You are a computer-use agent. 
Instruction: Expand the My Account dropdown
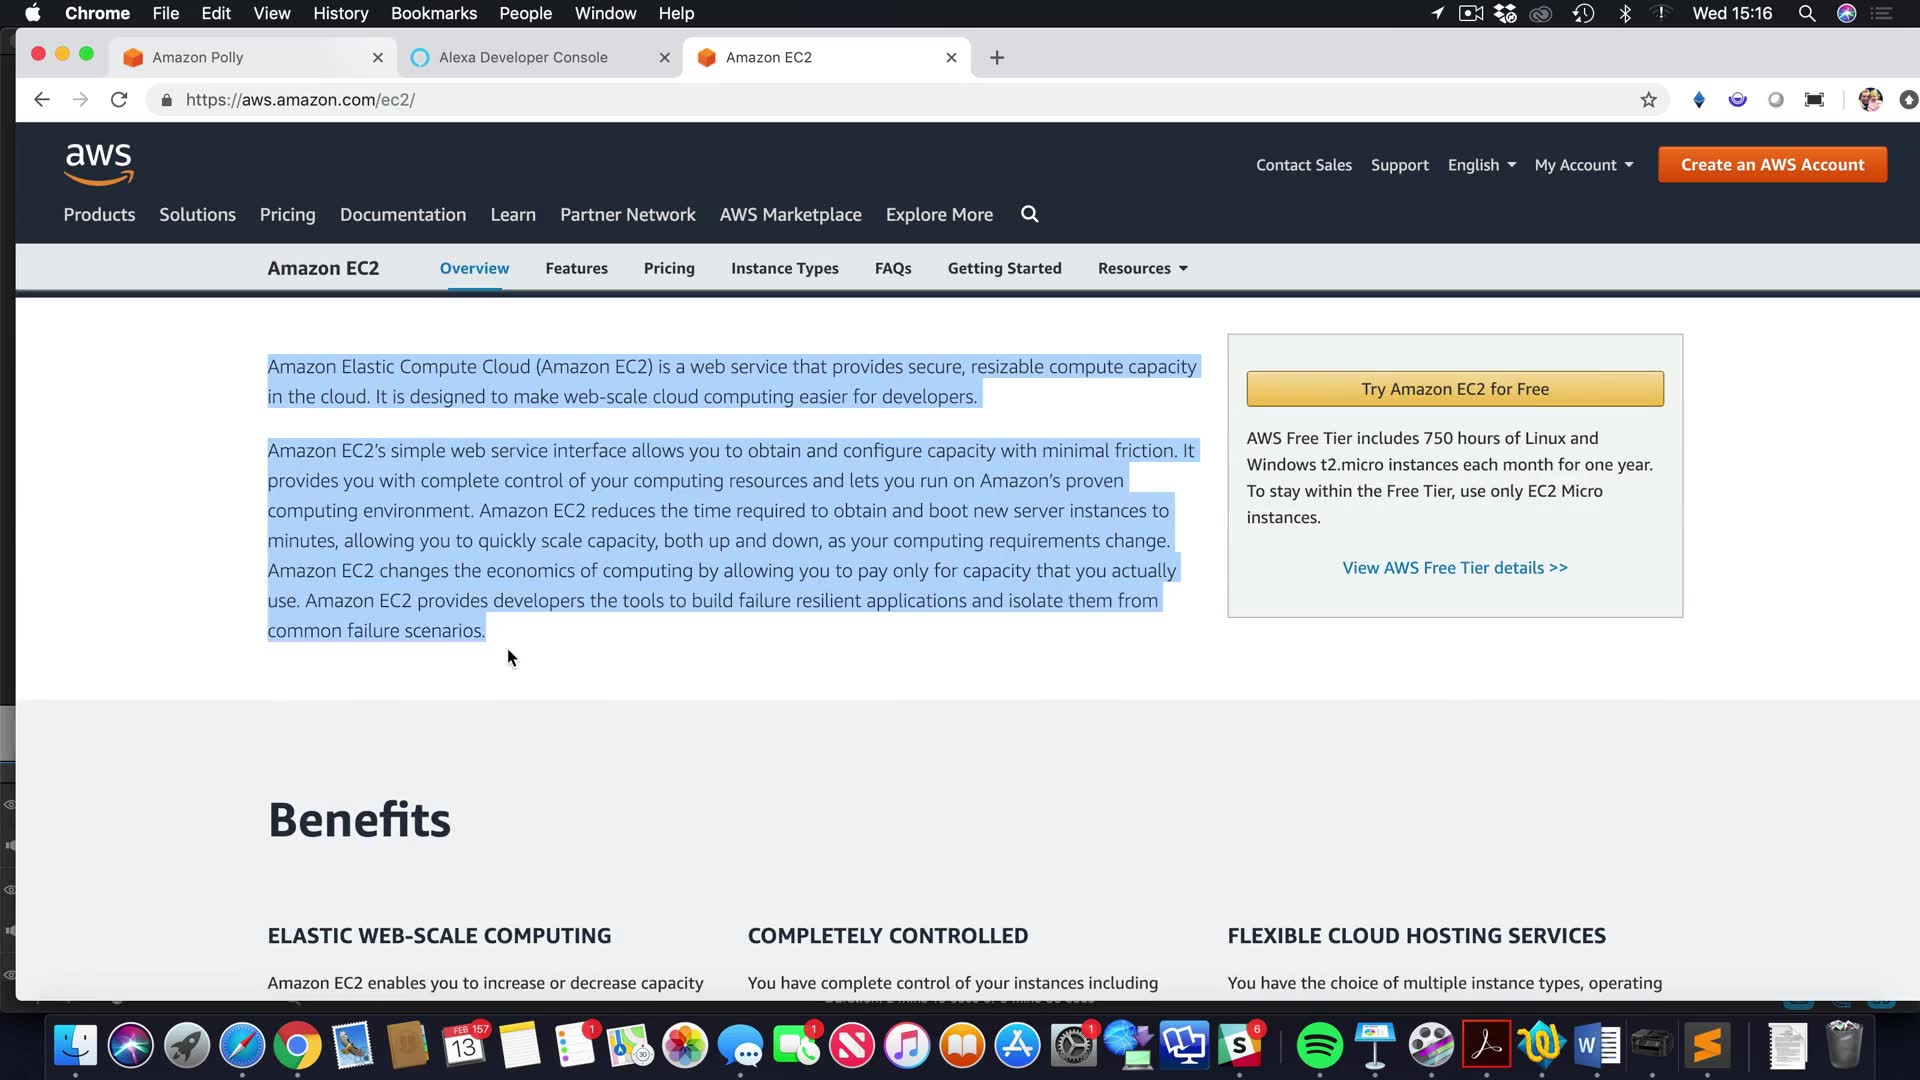pos(1583,165)
